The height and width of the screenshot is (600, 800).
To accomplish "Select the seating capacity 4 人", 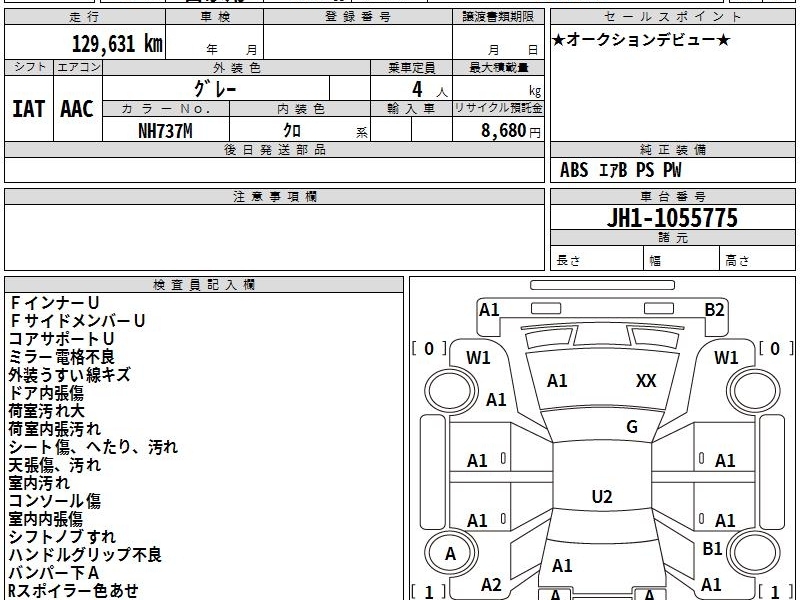I will [430, 89].
